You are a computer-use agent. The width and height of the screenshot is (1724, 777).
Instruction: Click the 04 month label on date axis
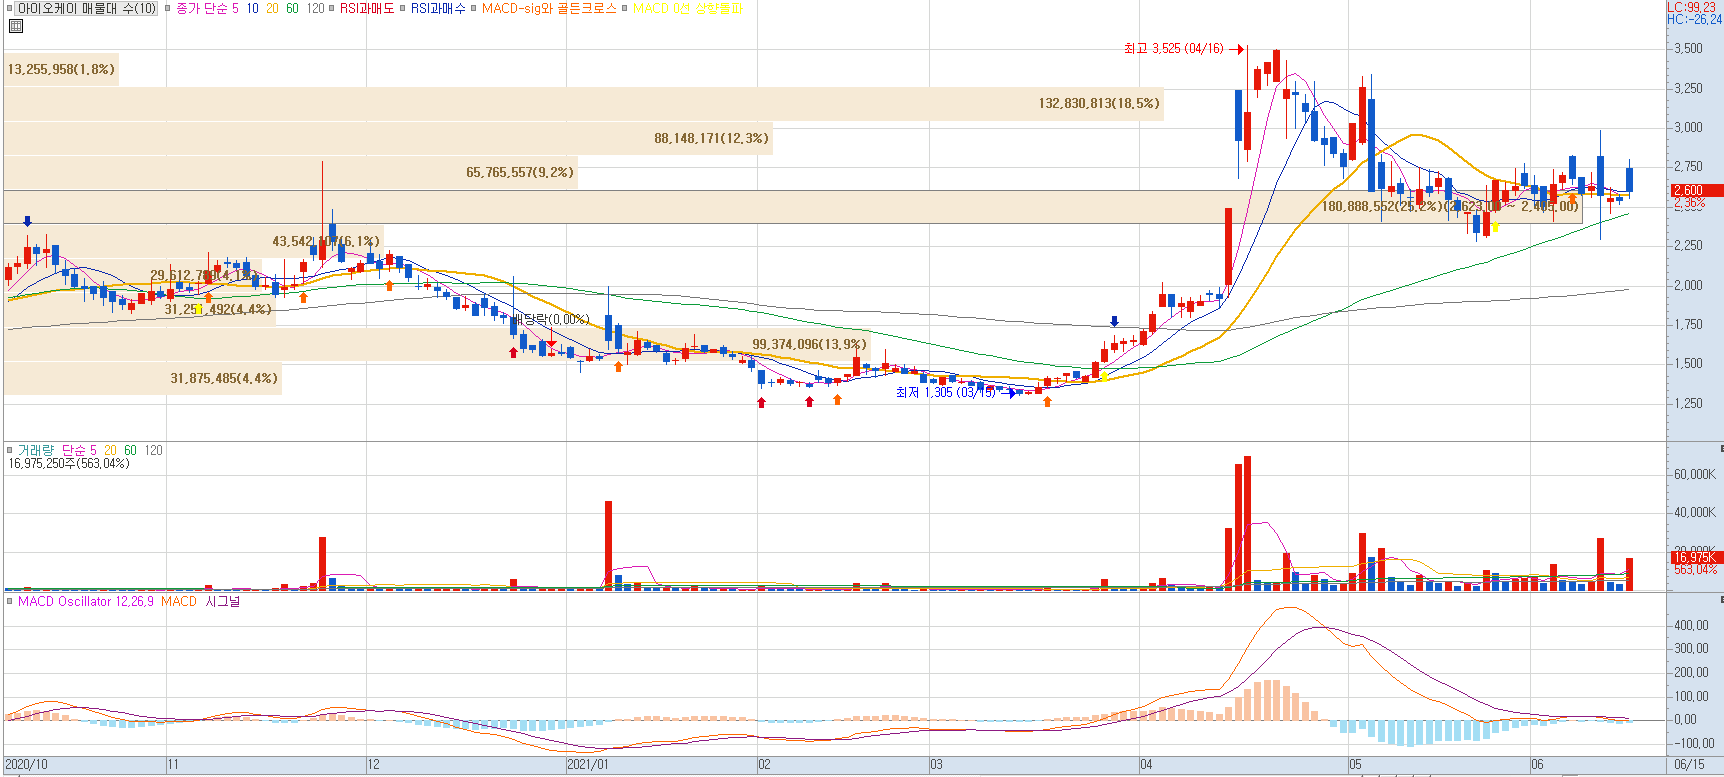pyautogui.click(x=1146, y=764)
